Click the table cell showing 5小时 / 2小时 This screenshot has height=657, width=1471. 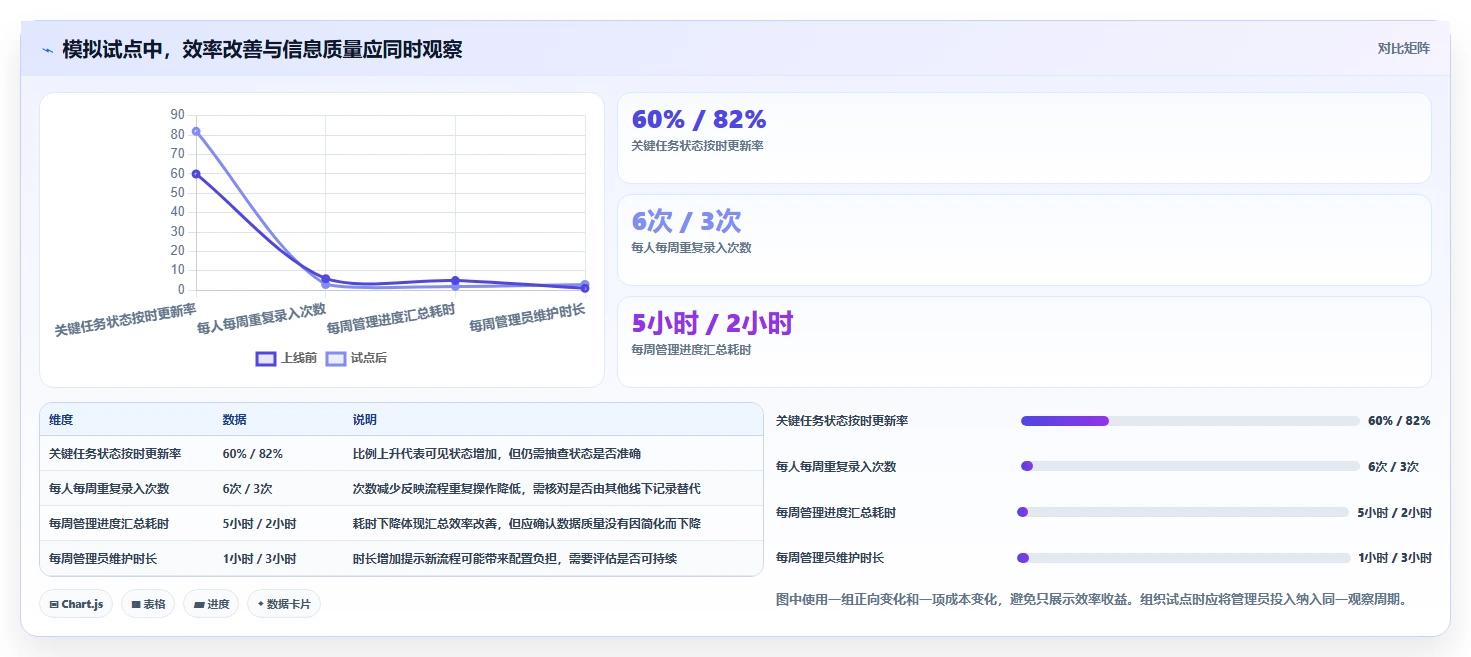tap(259, 524)
